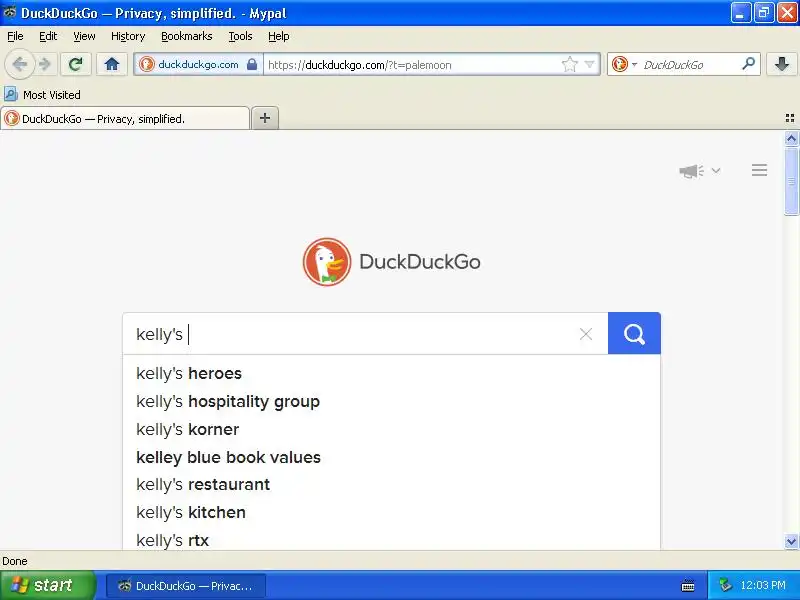Clear the search box with the X
The height and width of the screenshot is (600, 800).
586,334
